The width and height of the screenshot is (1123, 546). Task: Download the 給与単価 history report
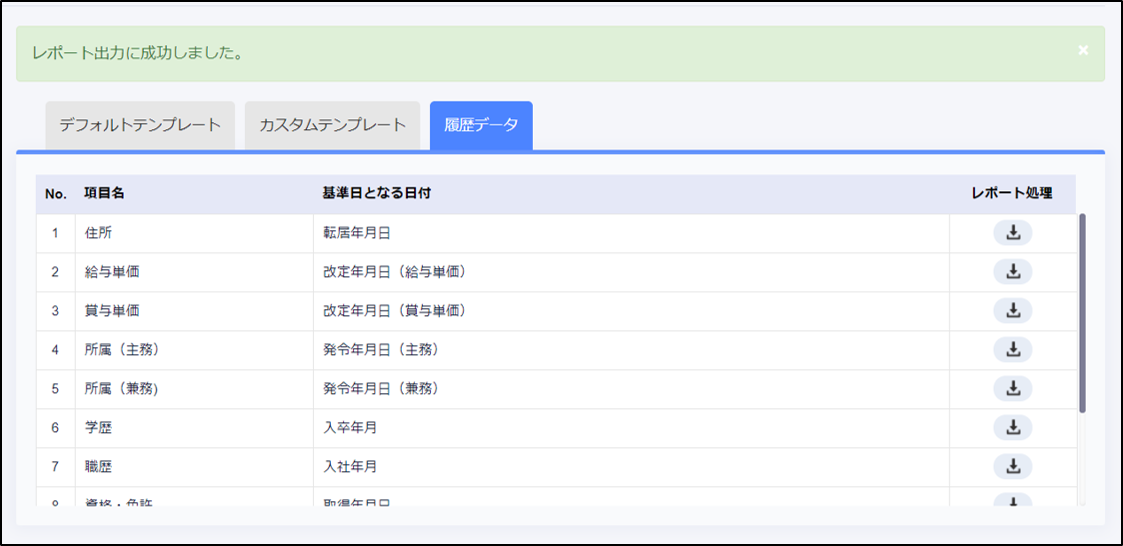tap(1012, 272)
